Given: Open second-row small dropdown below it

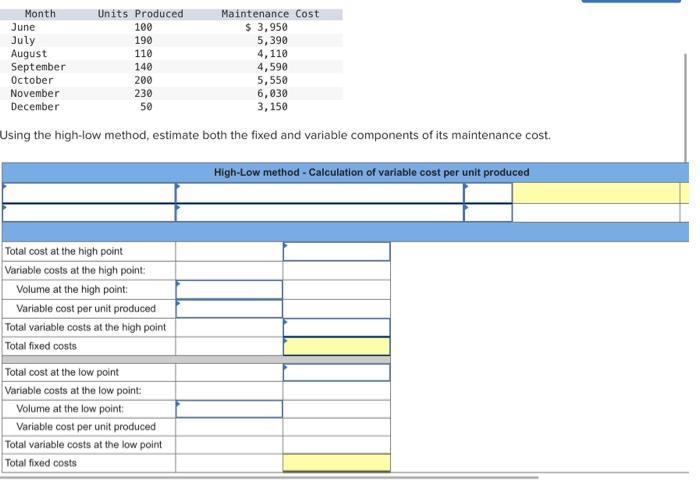Looking at the screenshot, I should (x=488, y=213).
